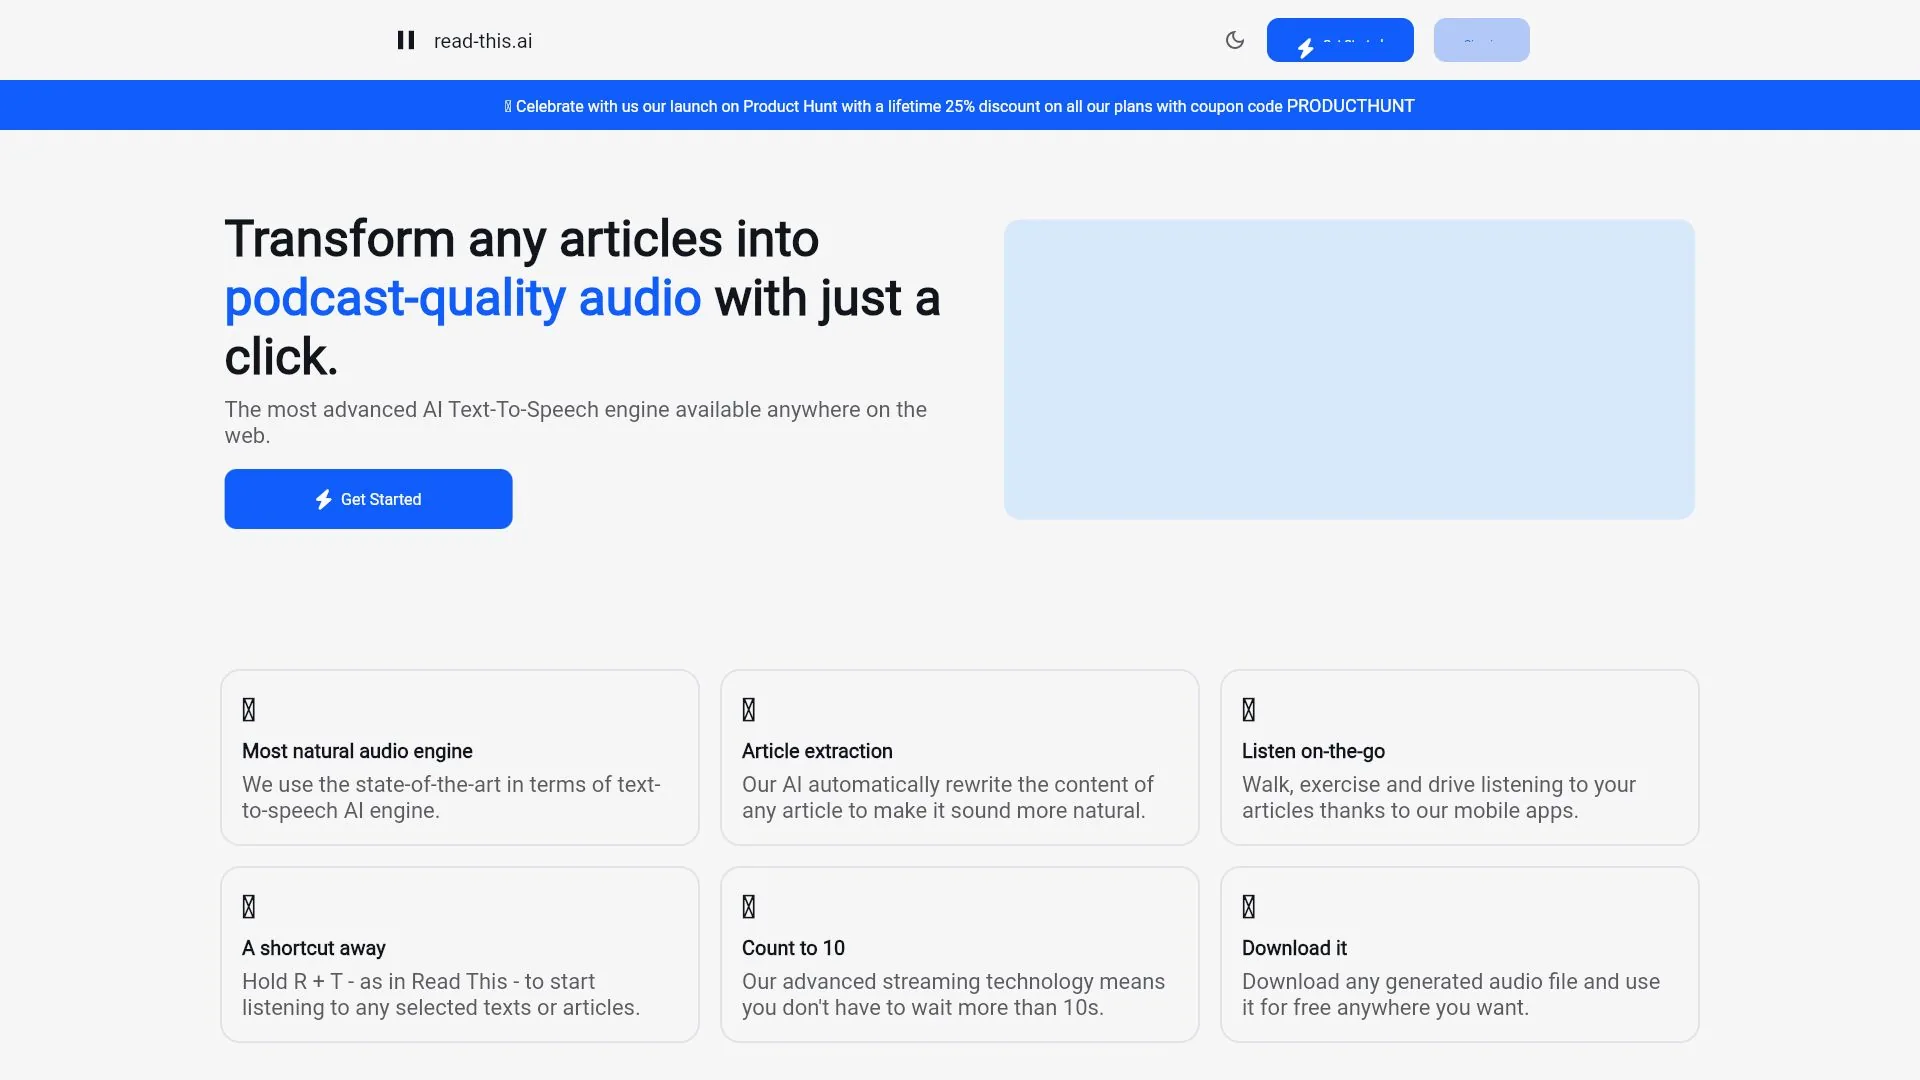1920x1080 pixels.
Task: Click the "Count to 10" card title
Action: tap(793, 948)
